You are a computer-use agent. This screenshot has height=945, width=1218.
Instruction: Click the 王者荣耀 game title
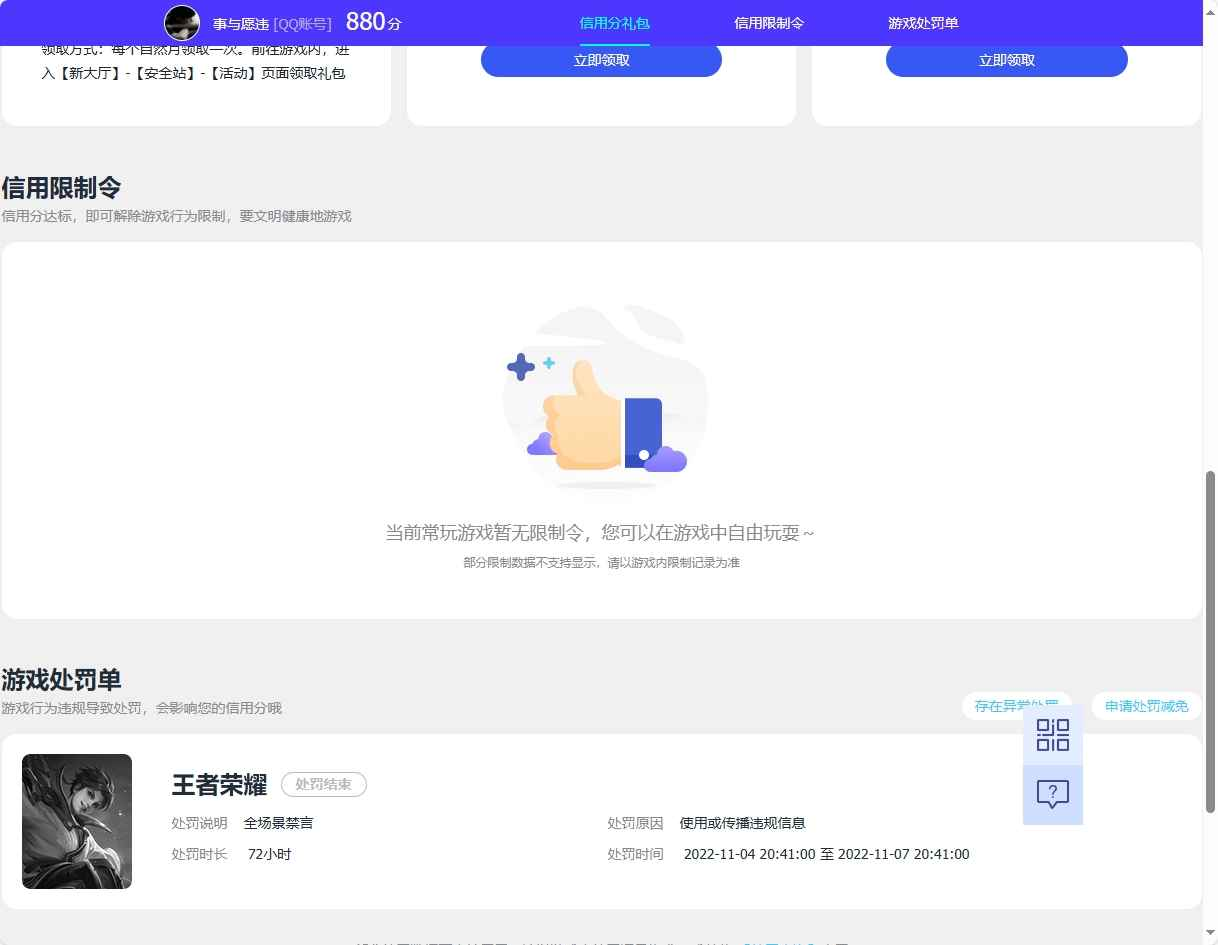(219, 784)
